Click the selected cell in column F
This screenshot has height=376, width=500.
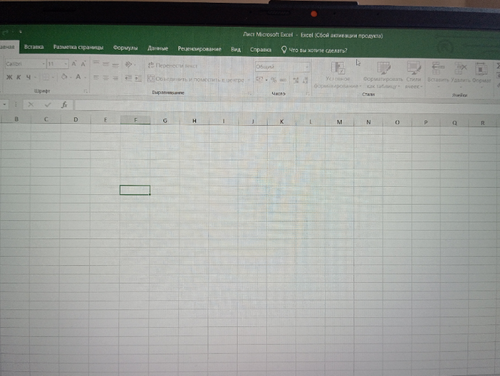click(x=135, y=190)
